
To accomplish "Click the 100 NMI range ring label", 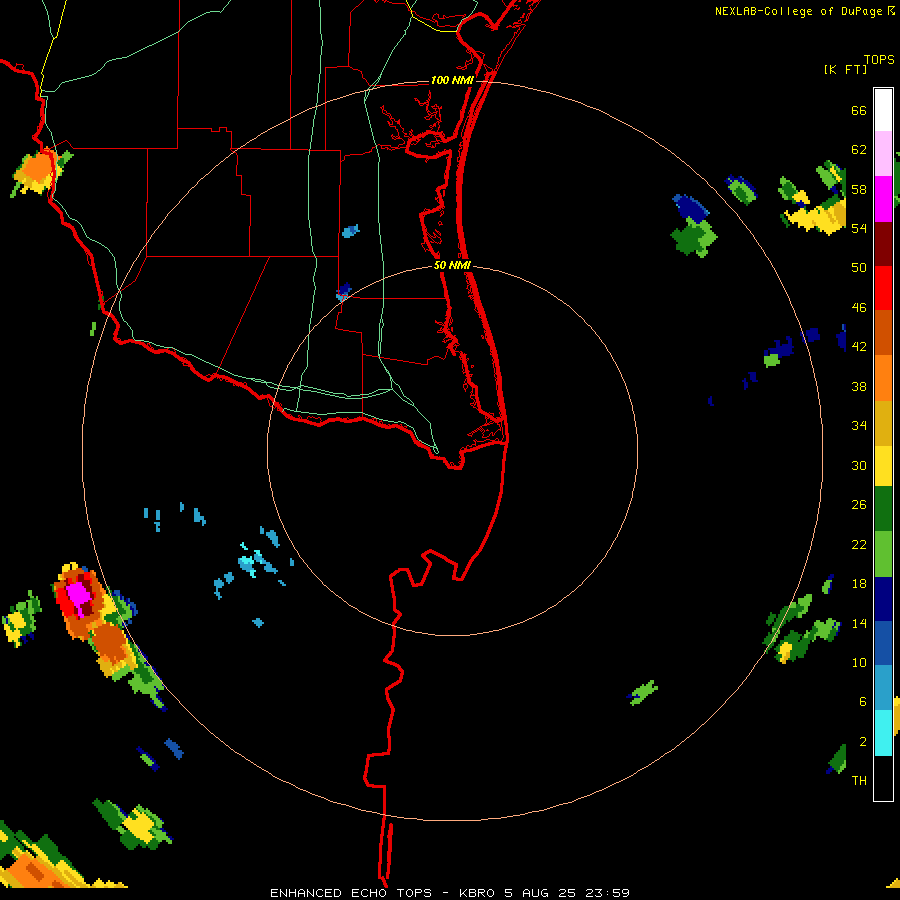I will point(452,81).
